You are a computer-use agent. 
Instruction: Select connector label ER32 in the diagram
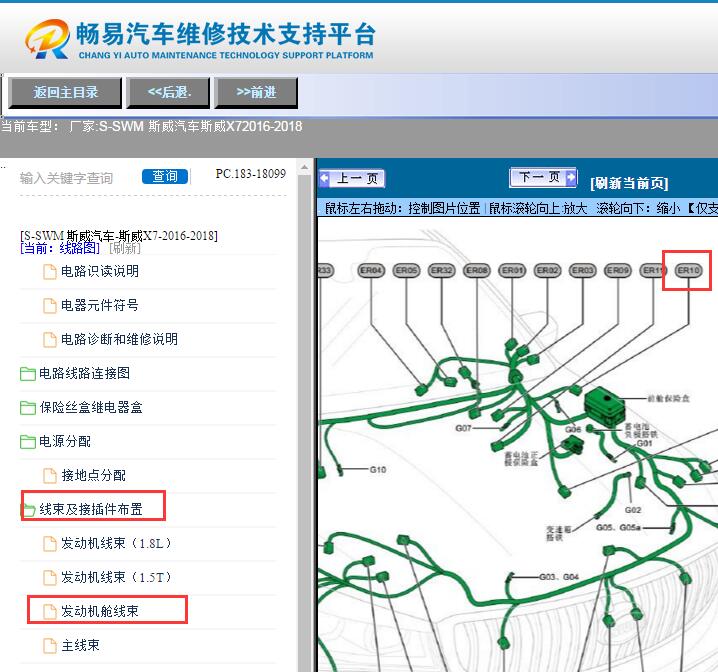click(x=441, y=270)
